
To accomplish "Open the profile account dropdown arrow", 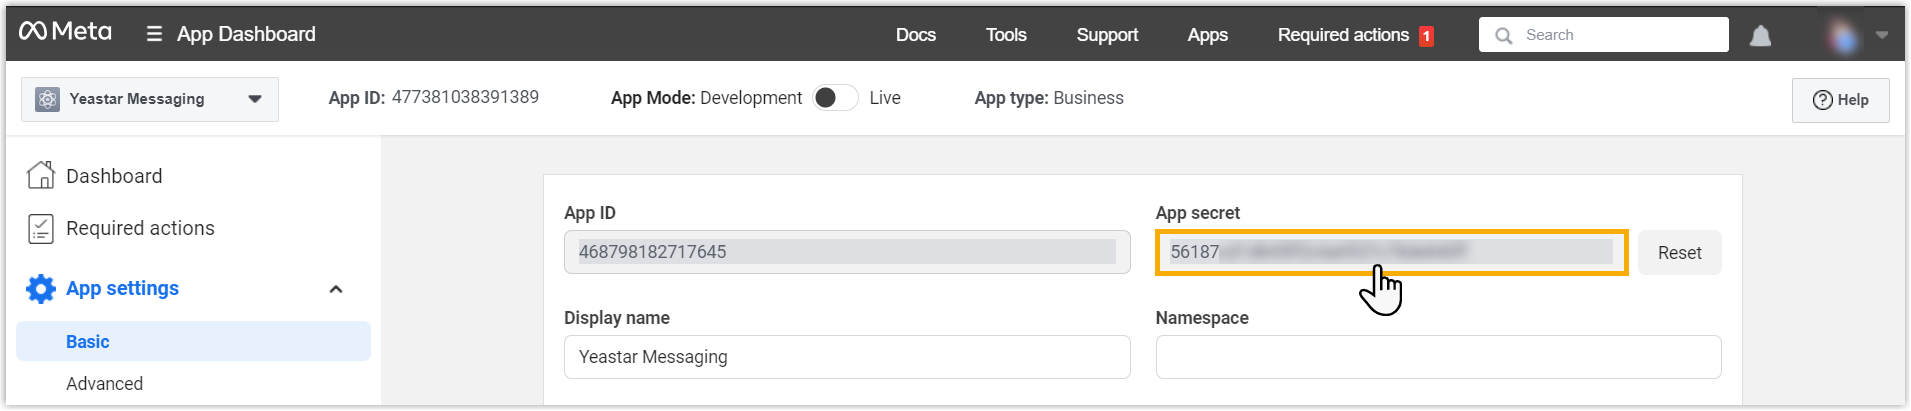I will click(1882, 35).
